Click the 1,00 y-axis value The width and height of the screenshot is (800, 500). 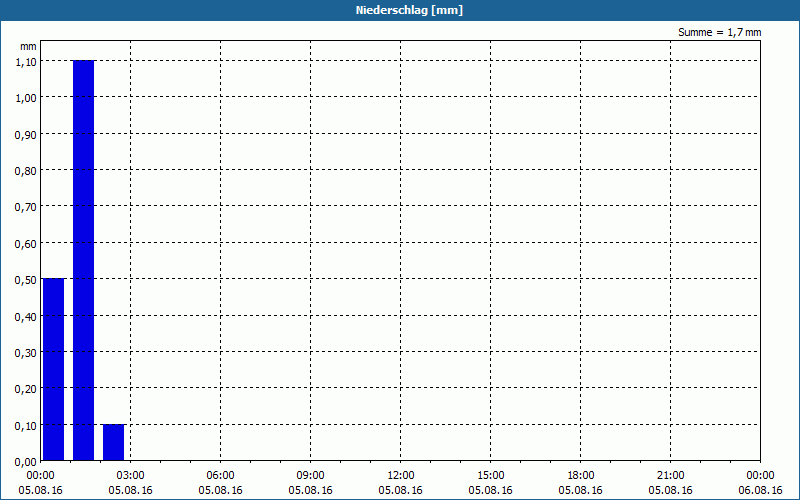[26, 98]
